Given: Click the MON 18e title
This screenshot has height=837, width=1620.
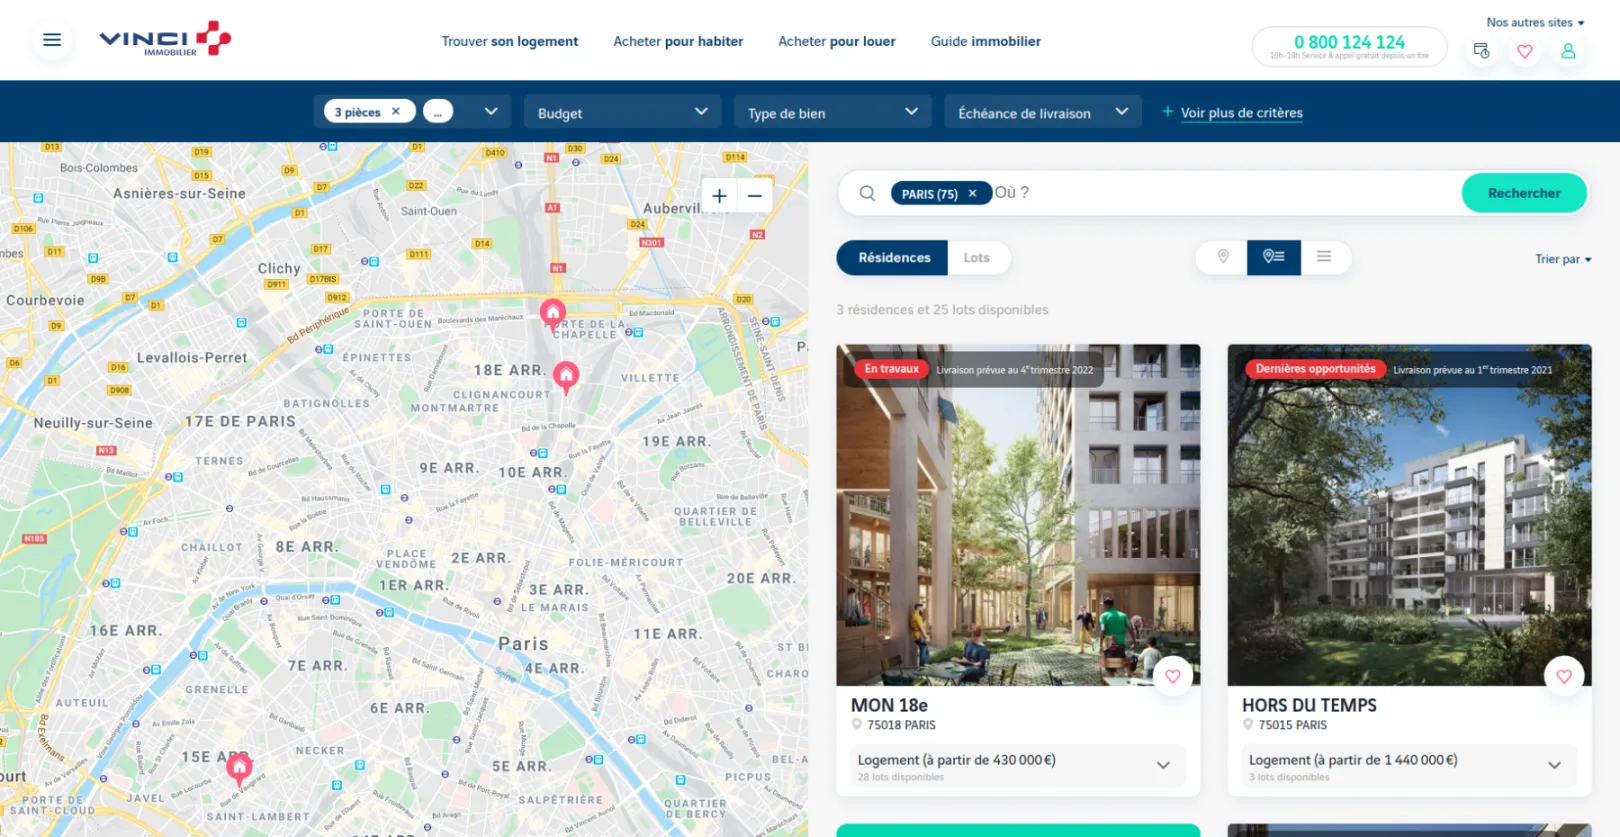Looking at the screenshot, I should pyautogui.click(x=889, y=705).
